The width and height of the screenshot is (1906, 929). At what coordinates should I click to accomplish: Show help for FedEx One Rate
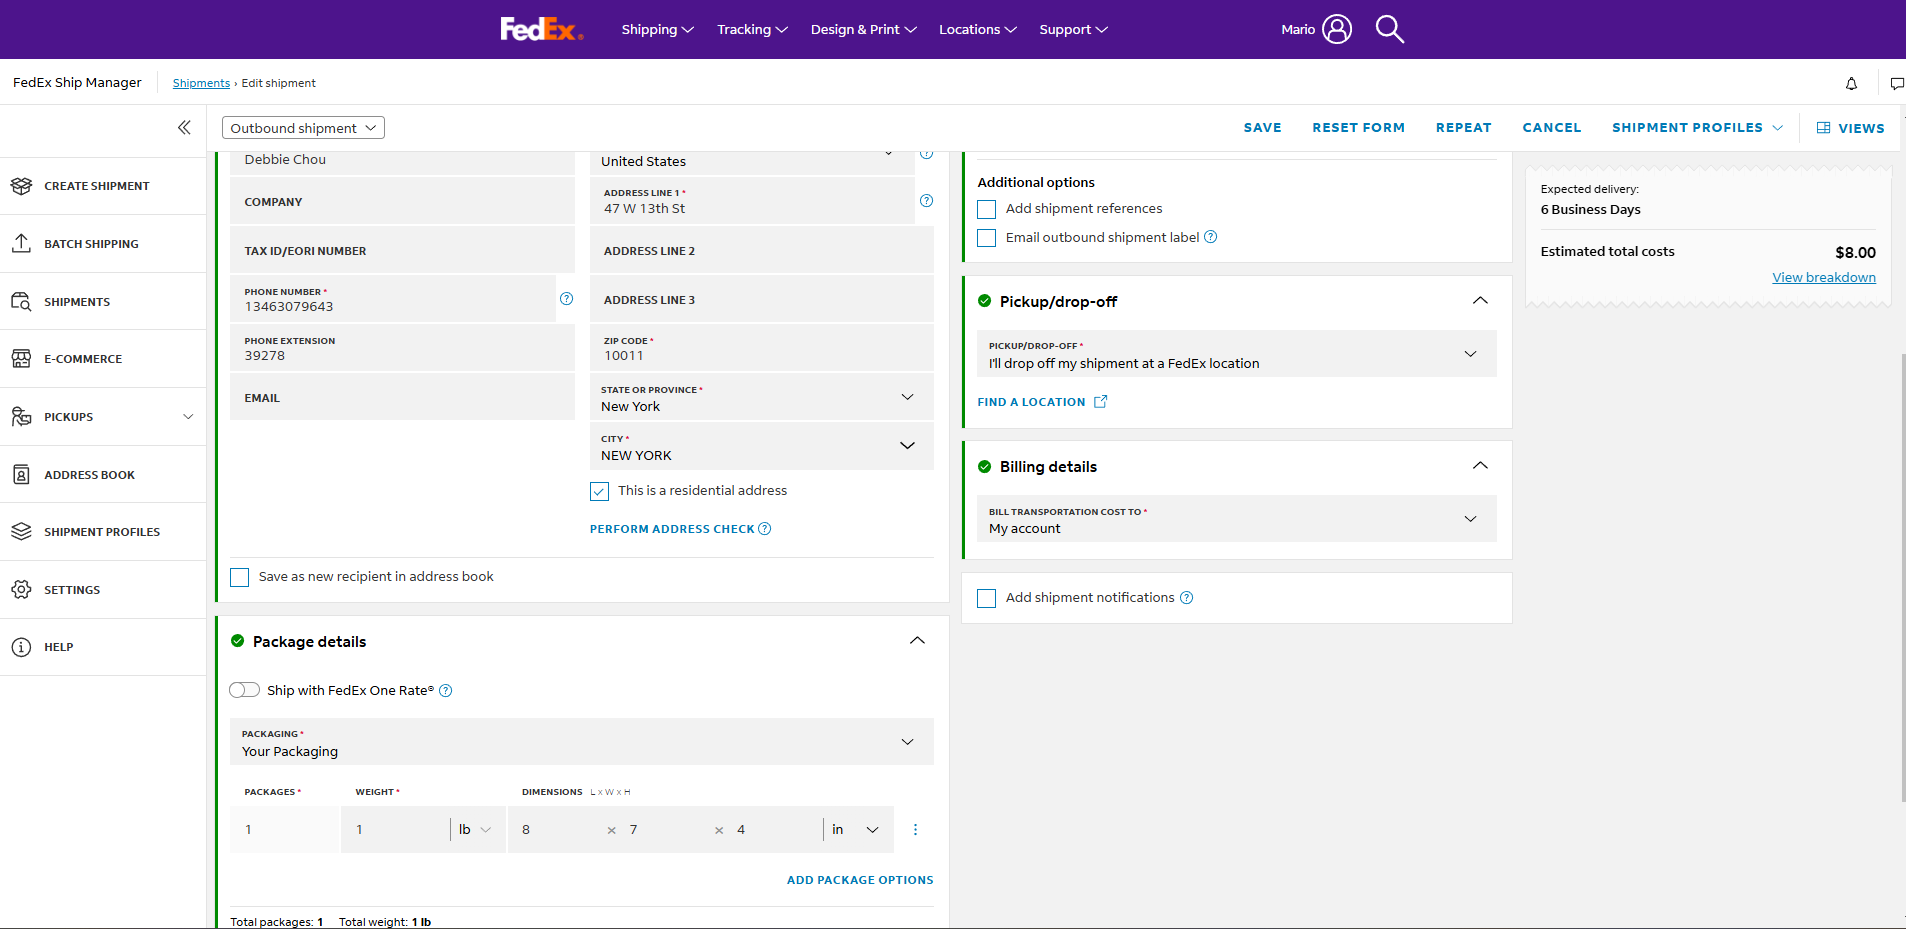pyautogui.click(x=446, y=691)
